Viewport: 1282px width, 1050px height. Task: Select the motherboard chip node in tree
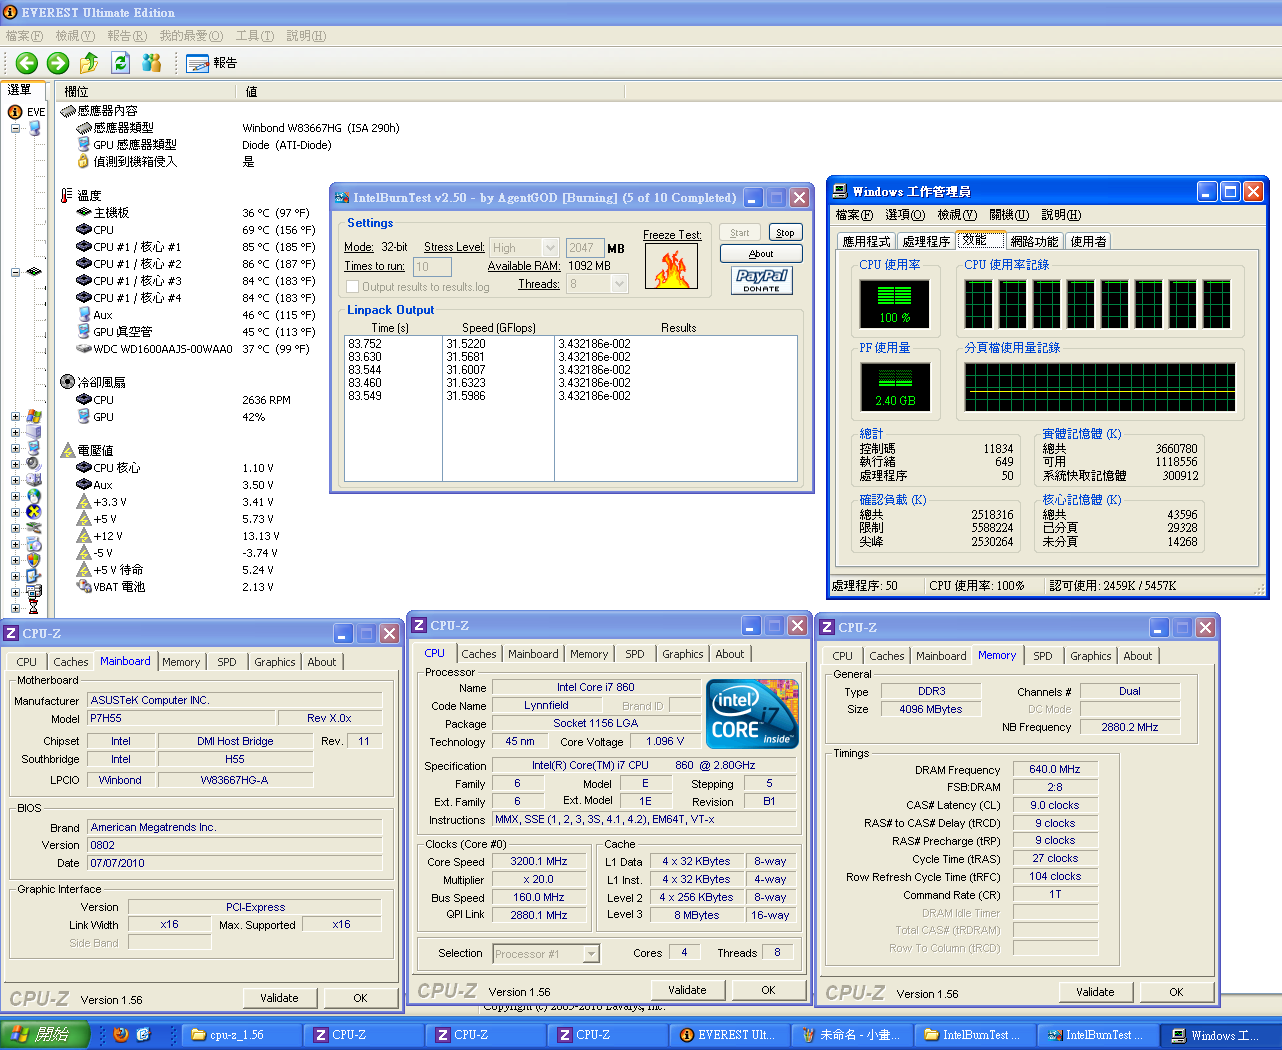(x=34, y=272)
